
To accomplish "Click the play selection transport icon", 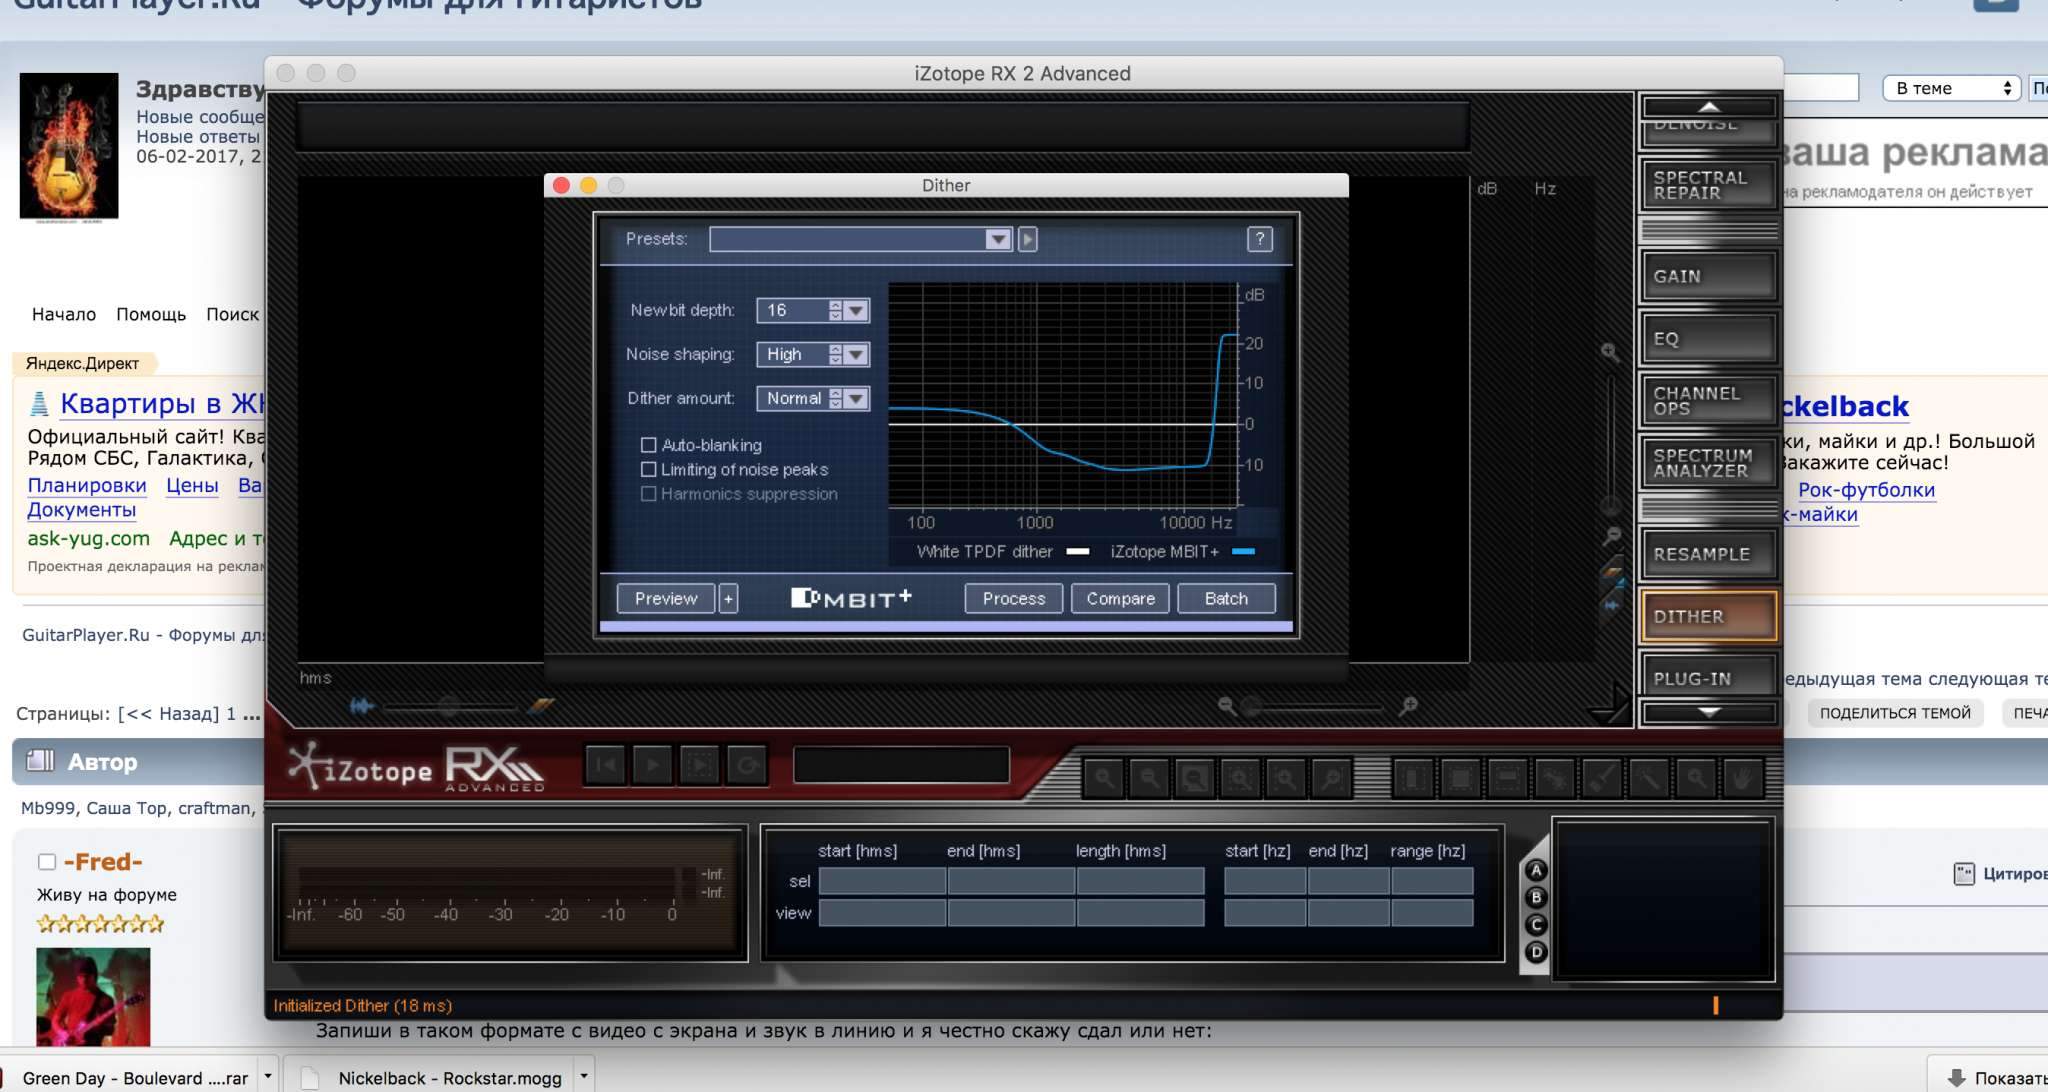I will (700, 766).
